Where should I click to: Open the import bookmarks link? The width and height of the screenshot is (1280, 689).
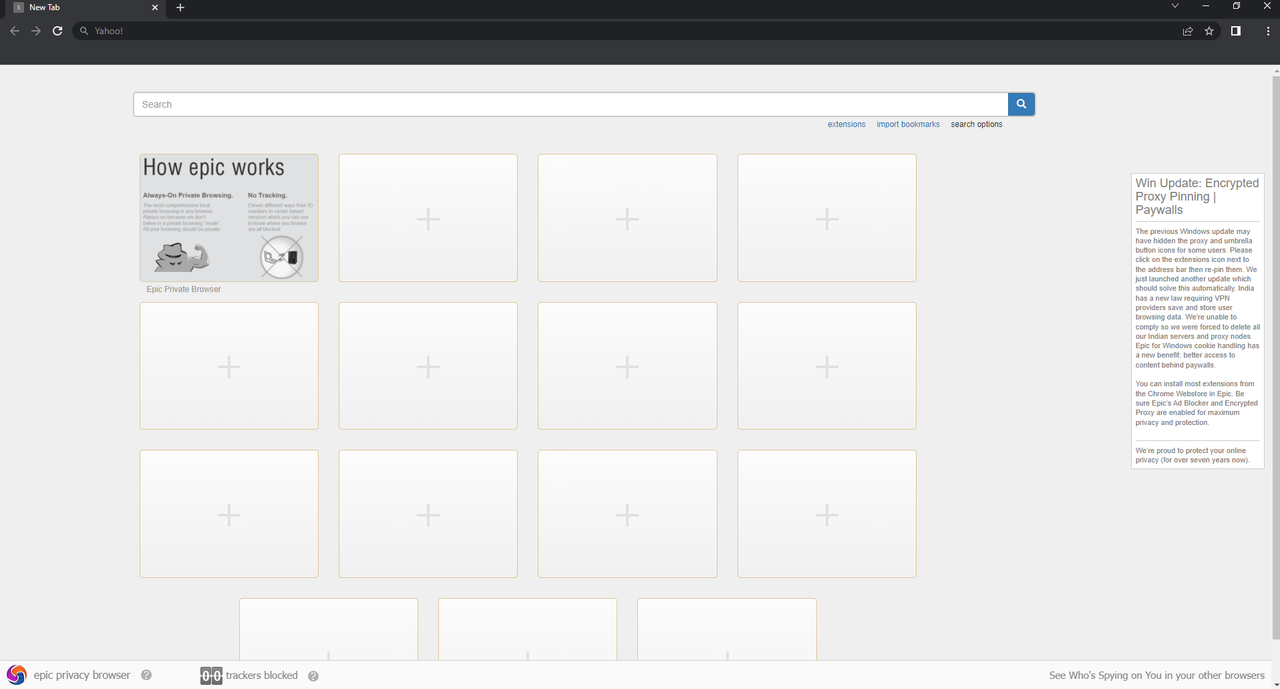pyautogui.click(x=908, y=124)
